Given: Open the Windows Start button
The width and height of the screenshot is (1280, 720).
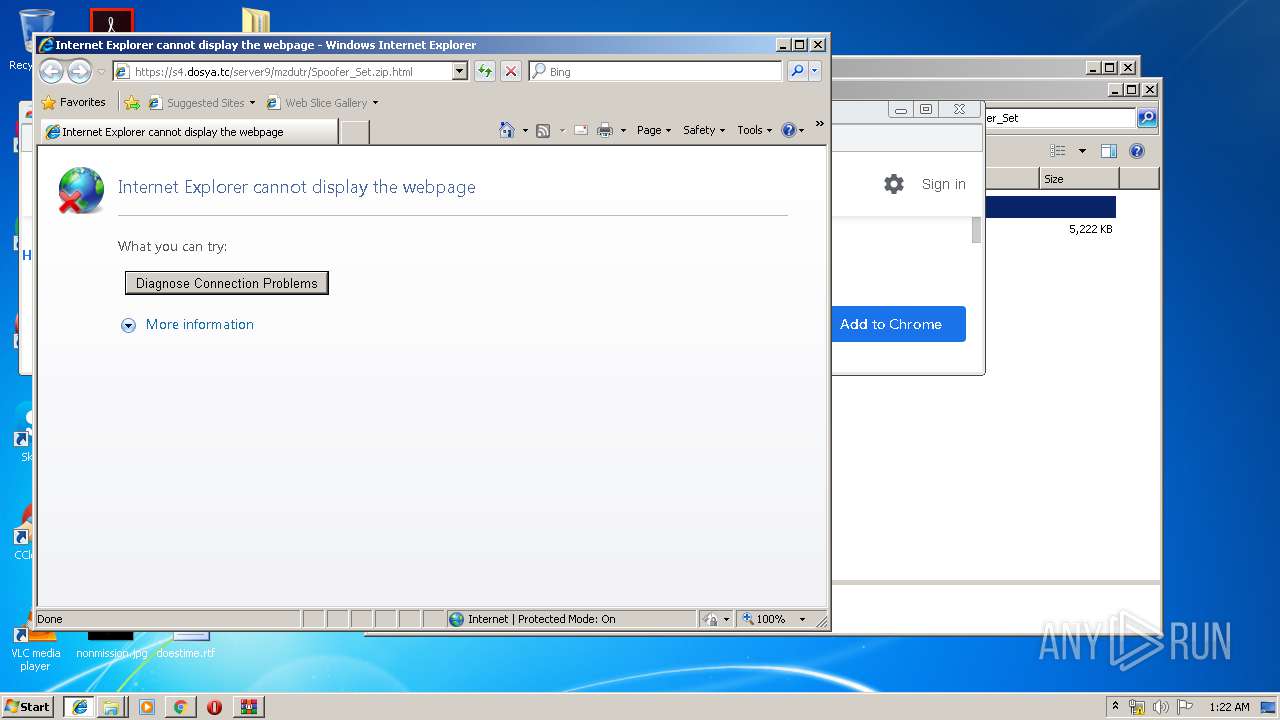Looking at the screenshot, I should click(28, 706).
